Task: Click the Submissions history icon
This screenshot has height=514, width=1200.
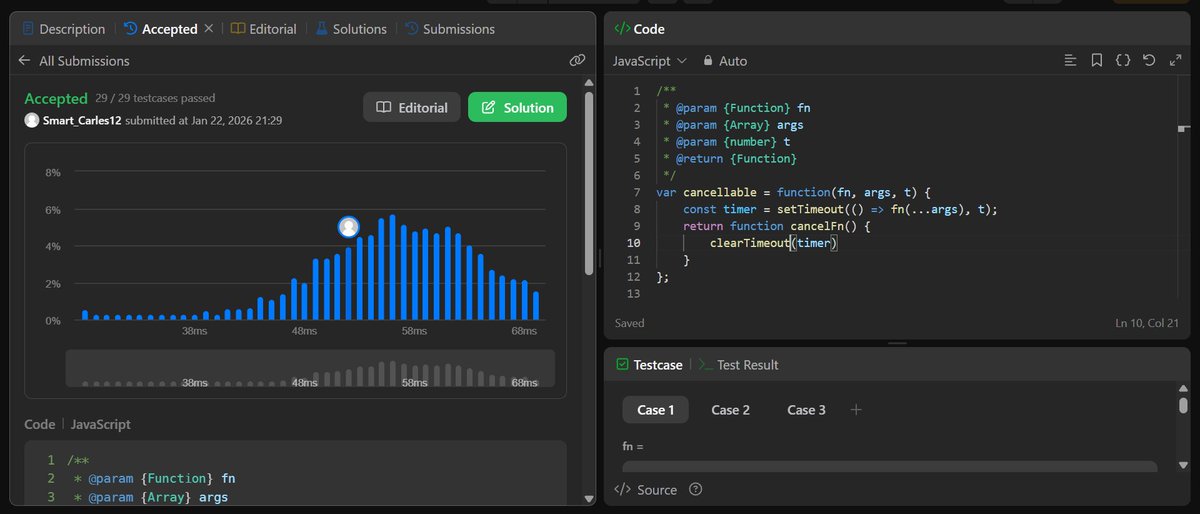Action: [411, 29]
